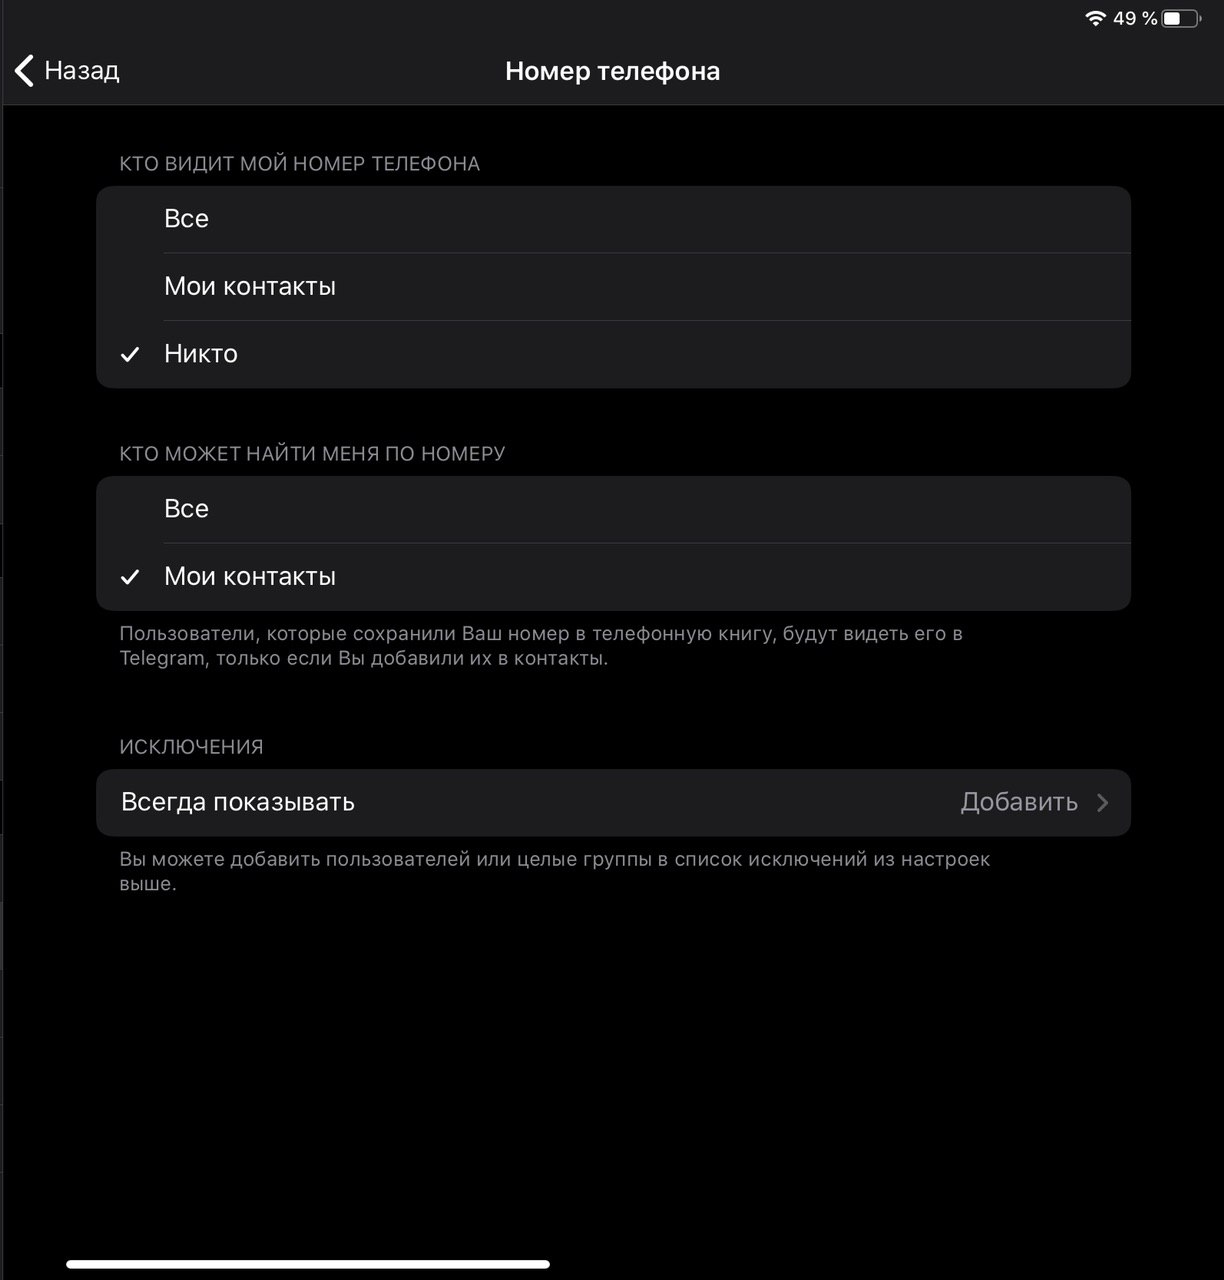Go back with the Назад chevron arrow
This screenshot has height=1280, width=1224.
click(25, 71)
